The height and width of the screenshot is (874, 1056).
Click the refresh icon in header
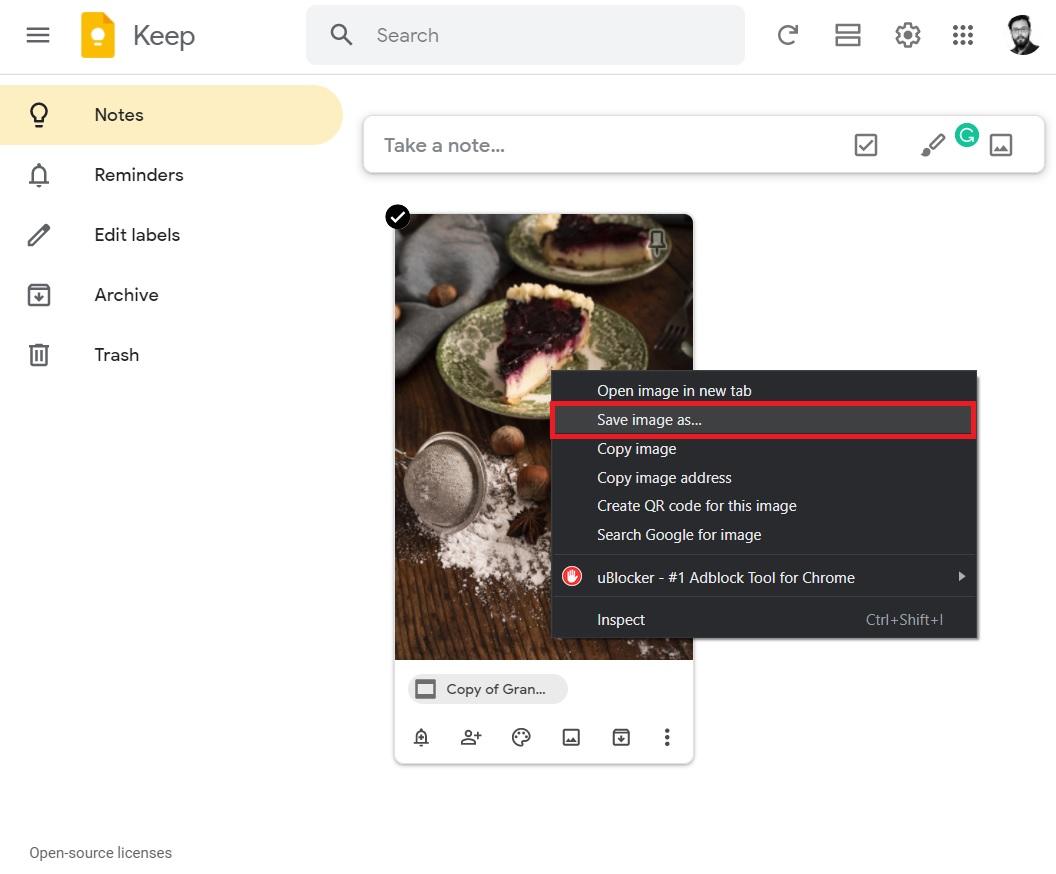[x=788, y=35]
